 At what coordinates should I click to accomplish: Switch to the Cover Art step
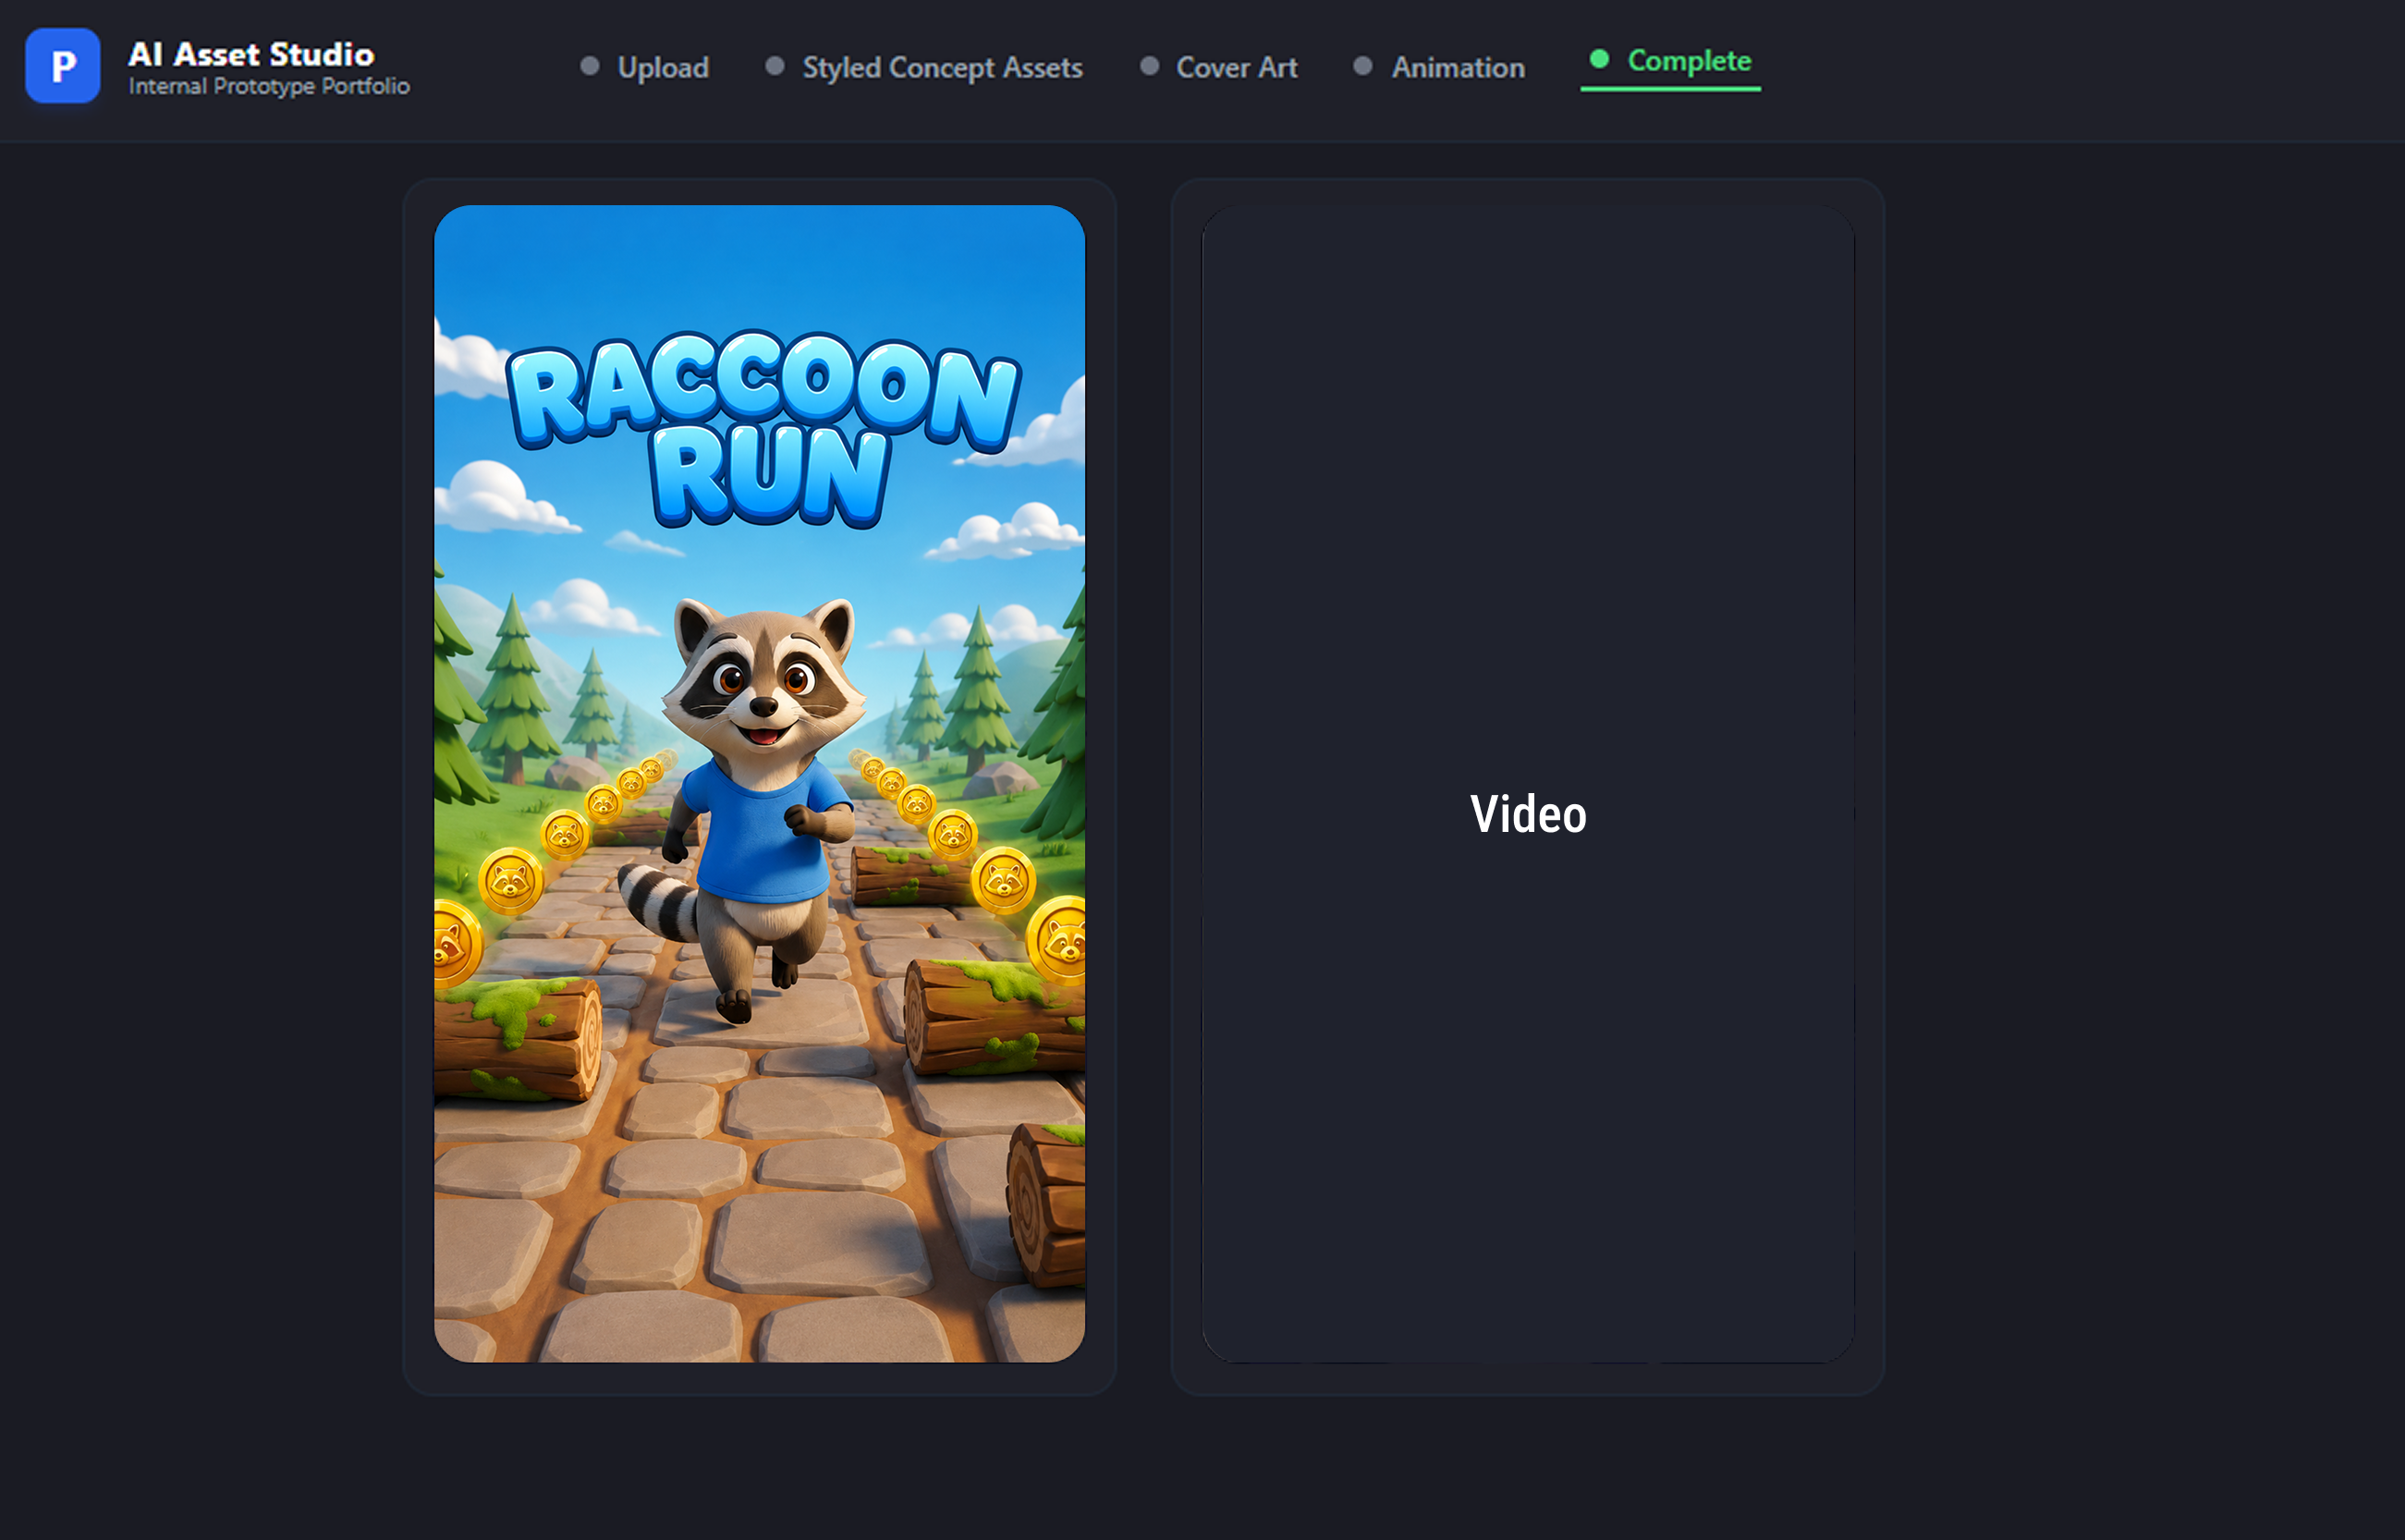pyautogui.click(x=1219, y=67)
